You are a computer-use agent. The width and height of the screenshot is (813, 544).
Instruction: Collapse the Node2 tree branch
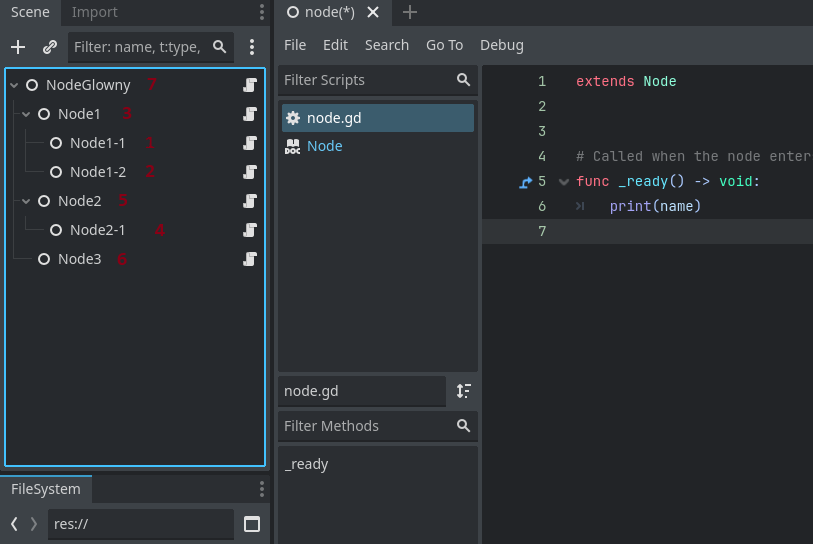pos(26,201)
